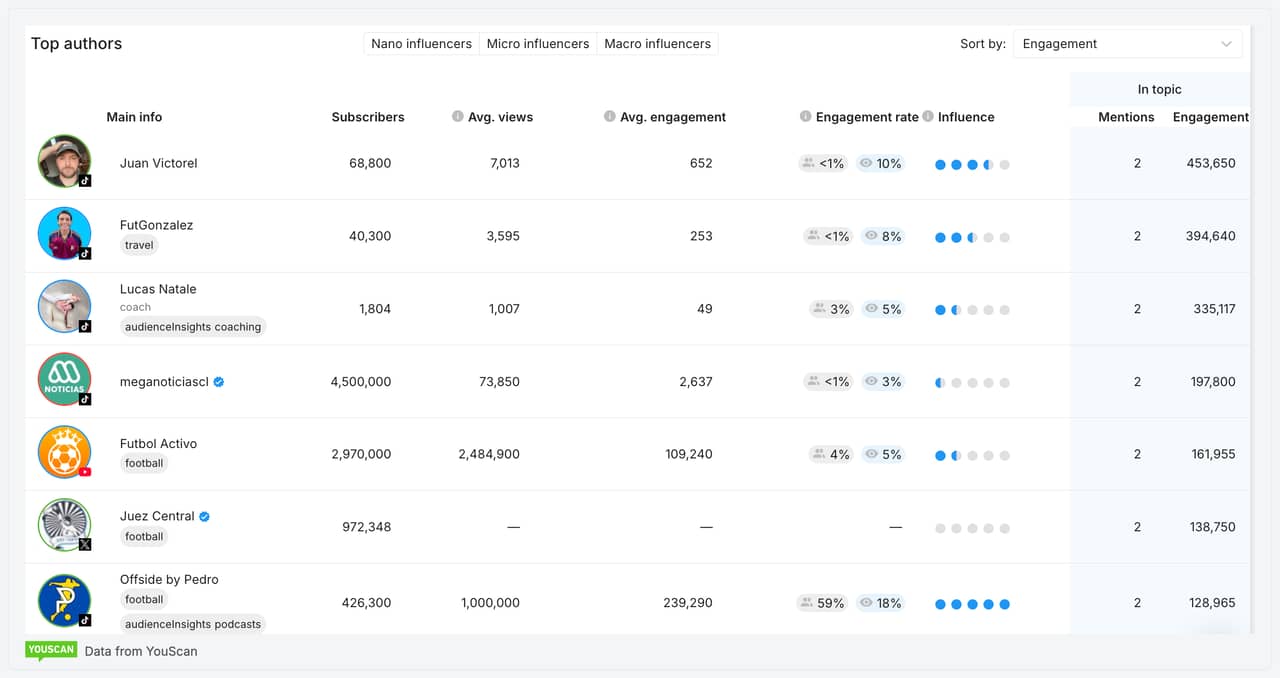
Task: Open the FutGonzalez author name
Action: (x=156, y=225)
